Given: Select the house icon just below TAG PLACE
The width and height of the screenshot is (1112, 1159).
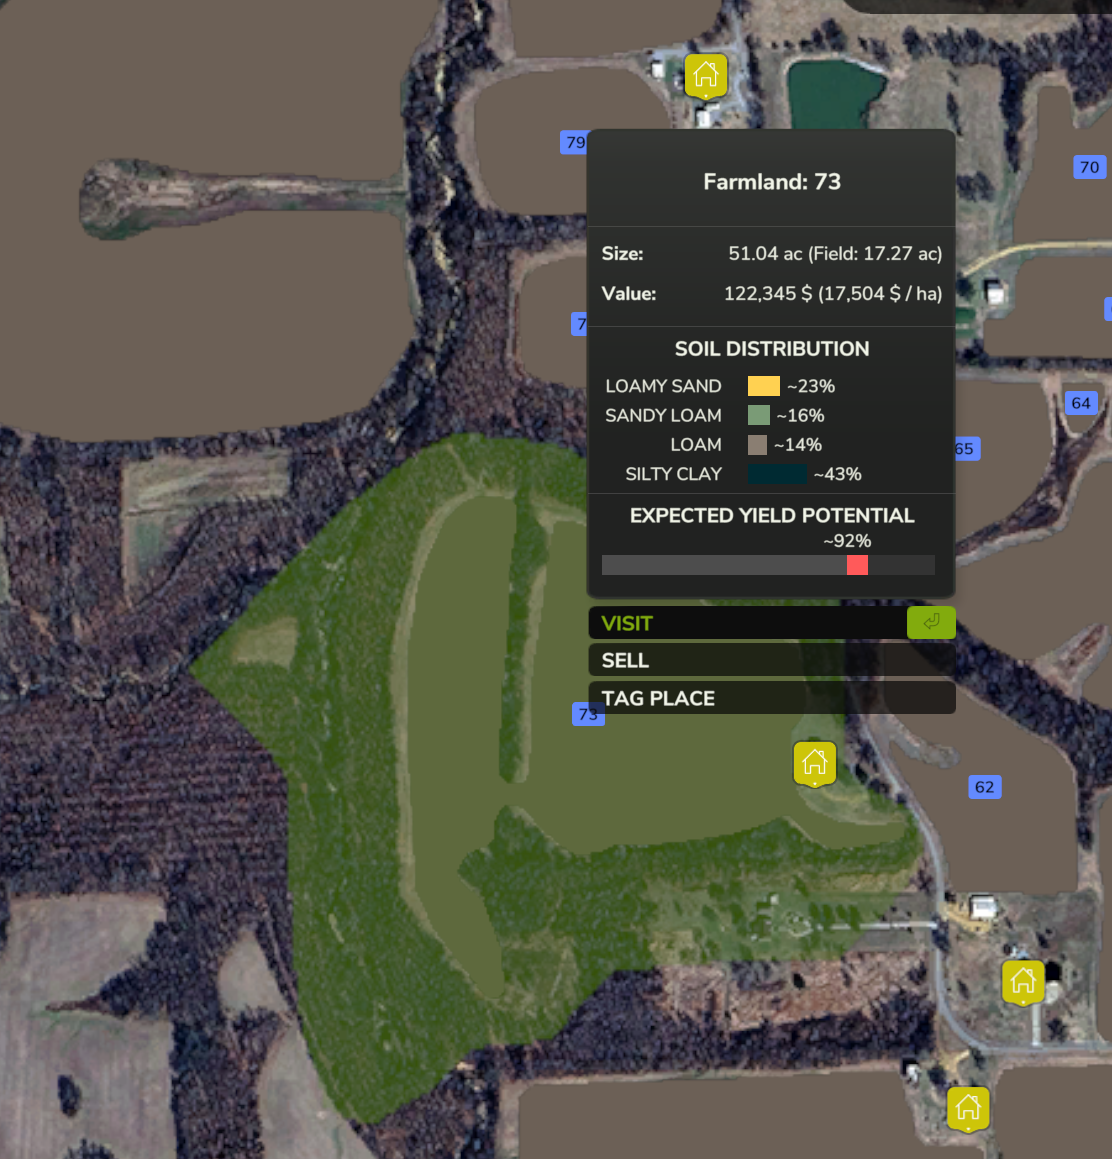Looking at the screenshot, I should point(814,763).
